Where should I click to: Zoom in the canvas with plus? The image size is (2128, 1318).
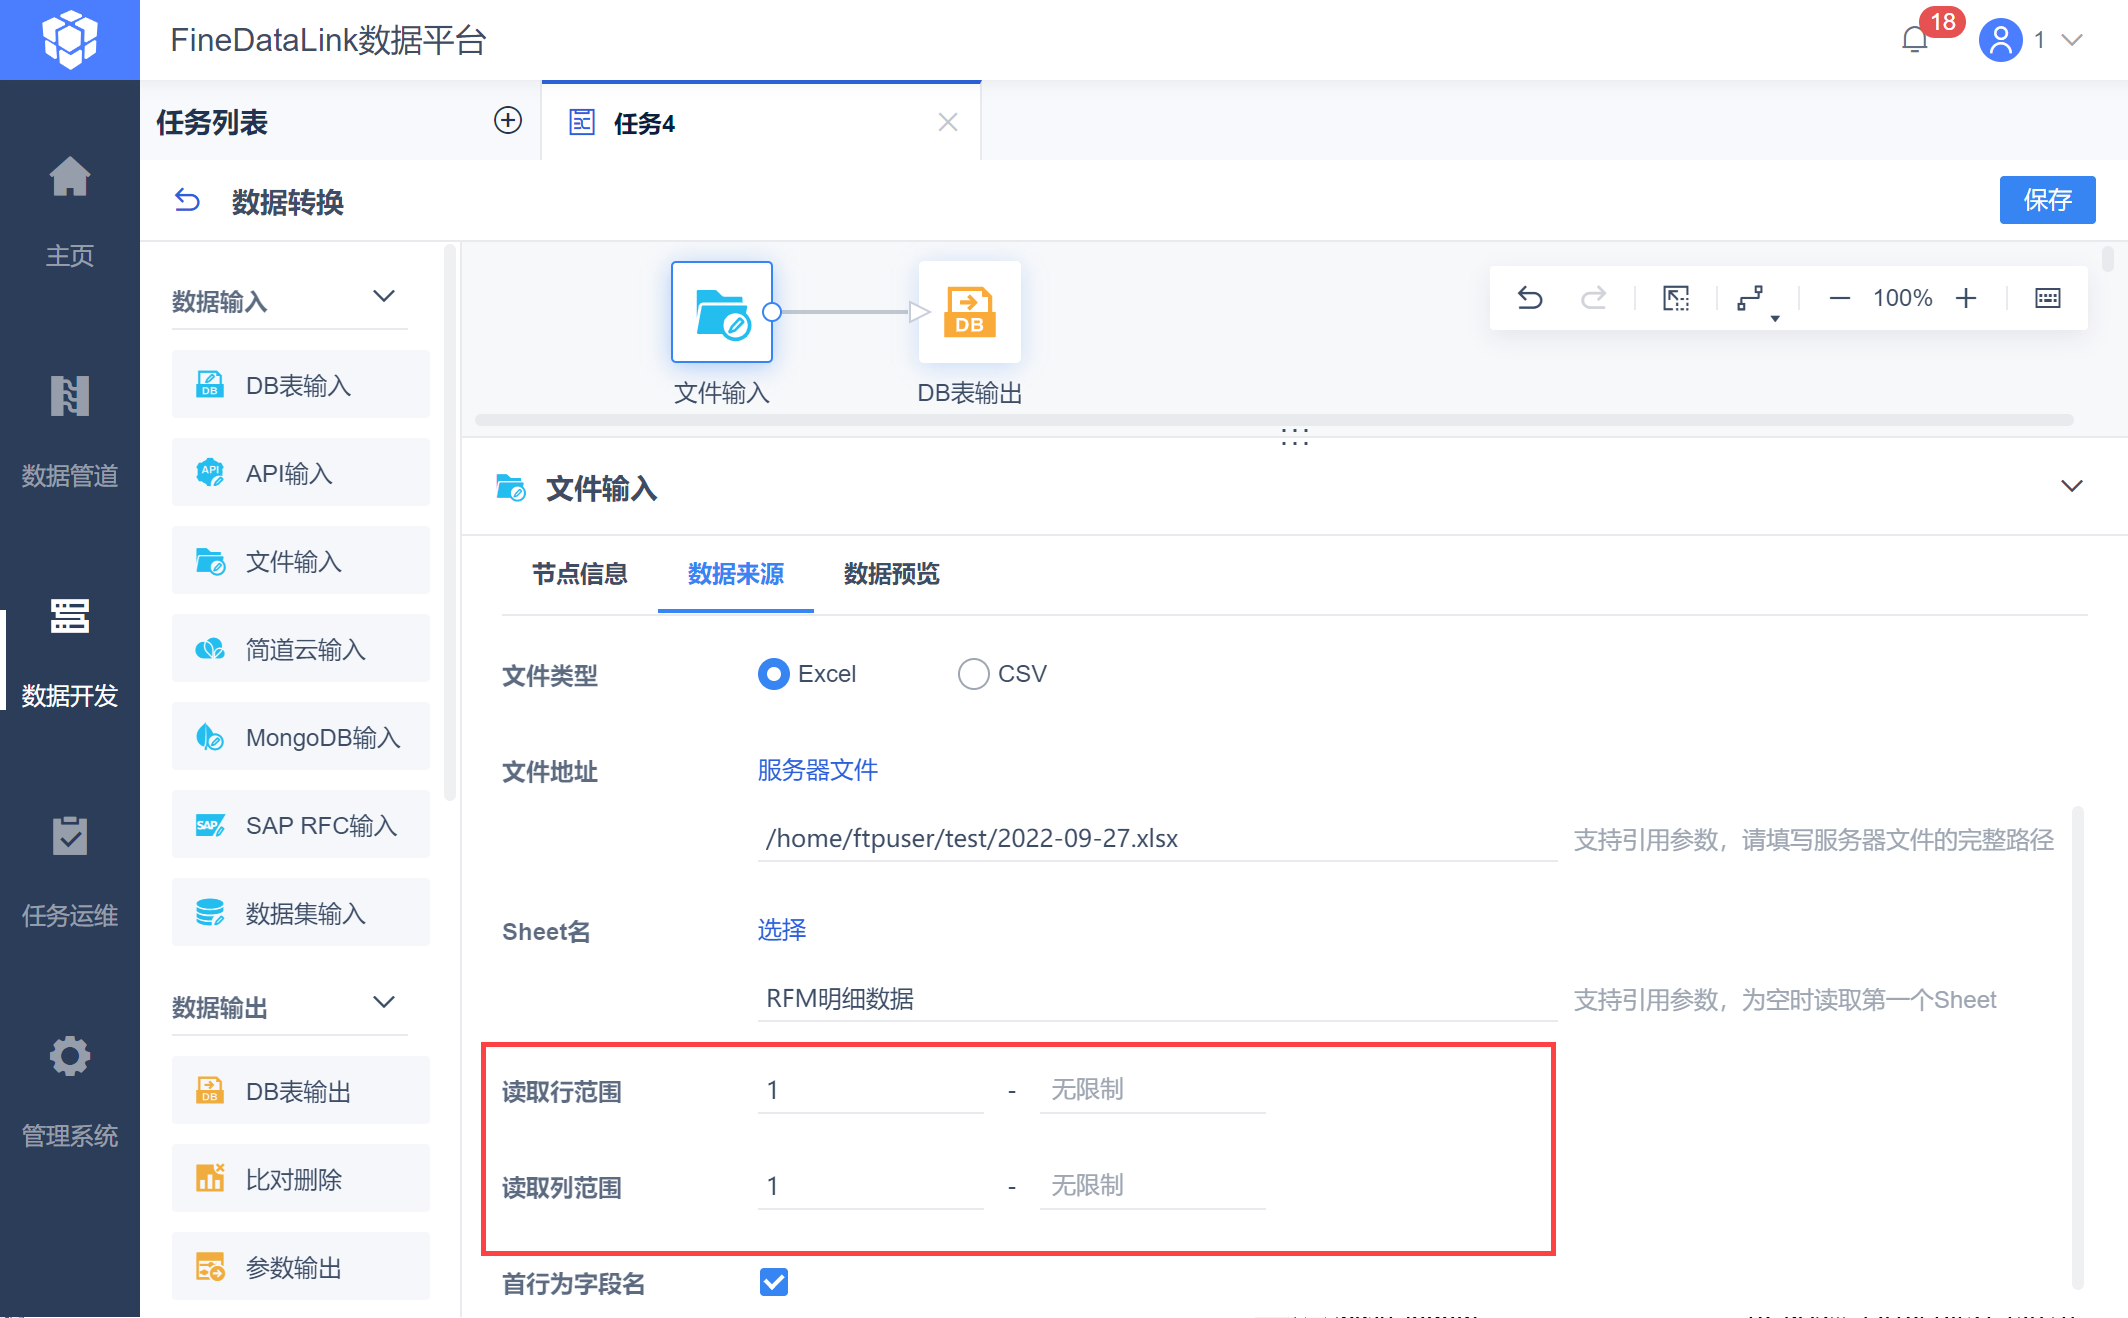[1966, 298]
